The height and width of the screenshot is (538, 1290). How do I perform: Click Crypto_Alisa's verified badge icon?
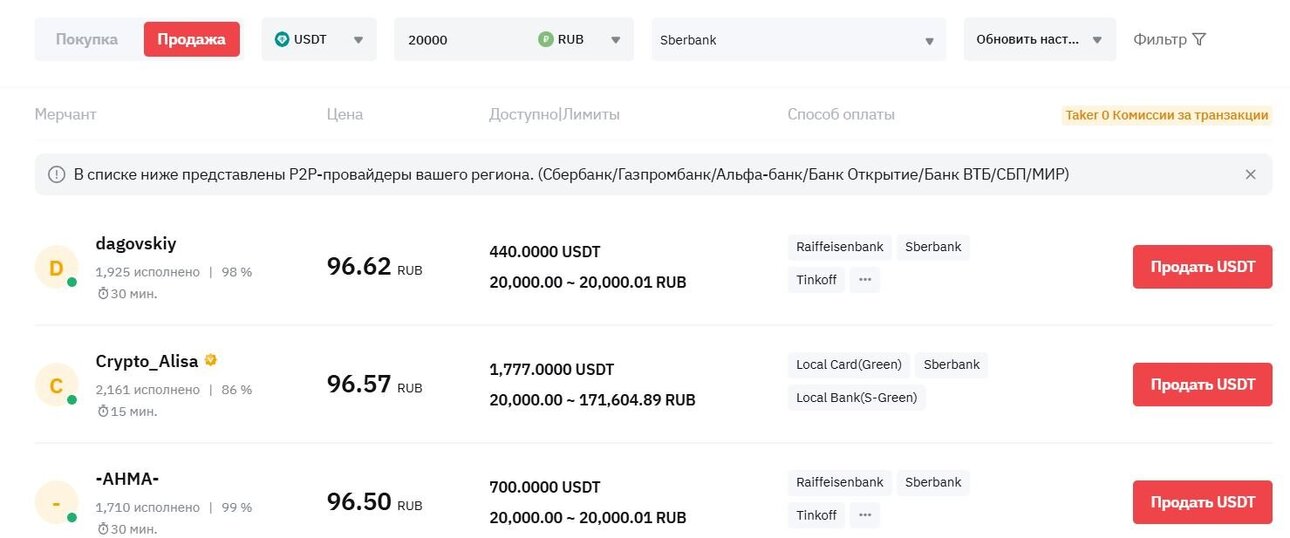(x=210, y=361)
